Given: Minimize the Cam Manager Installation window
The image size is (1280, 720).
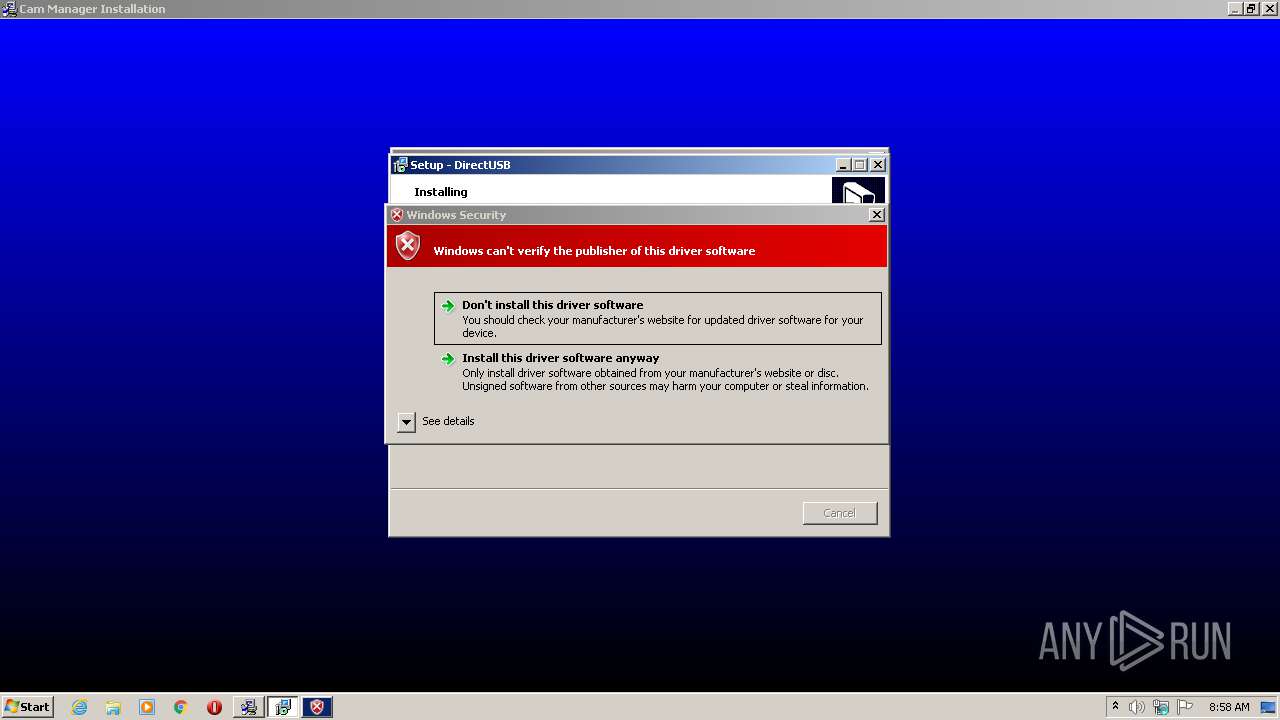Looking at the screenshot, I should click(x=1235, y=9).
